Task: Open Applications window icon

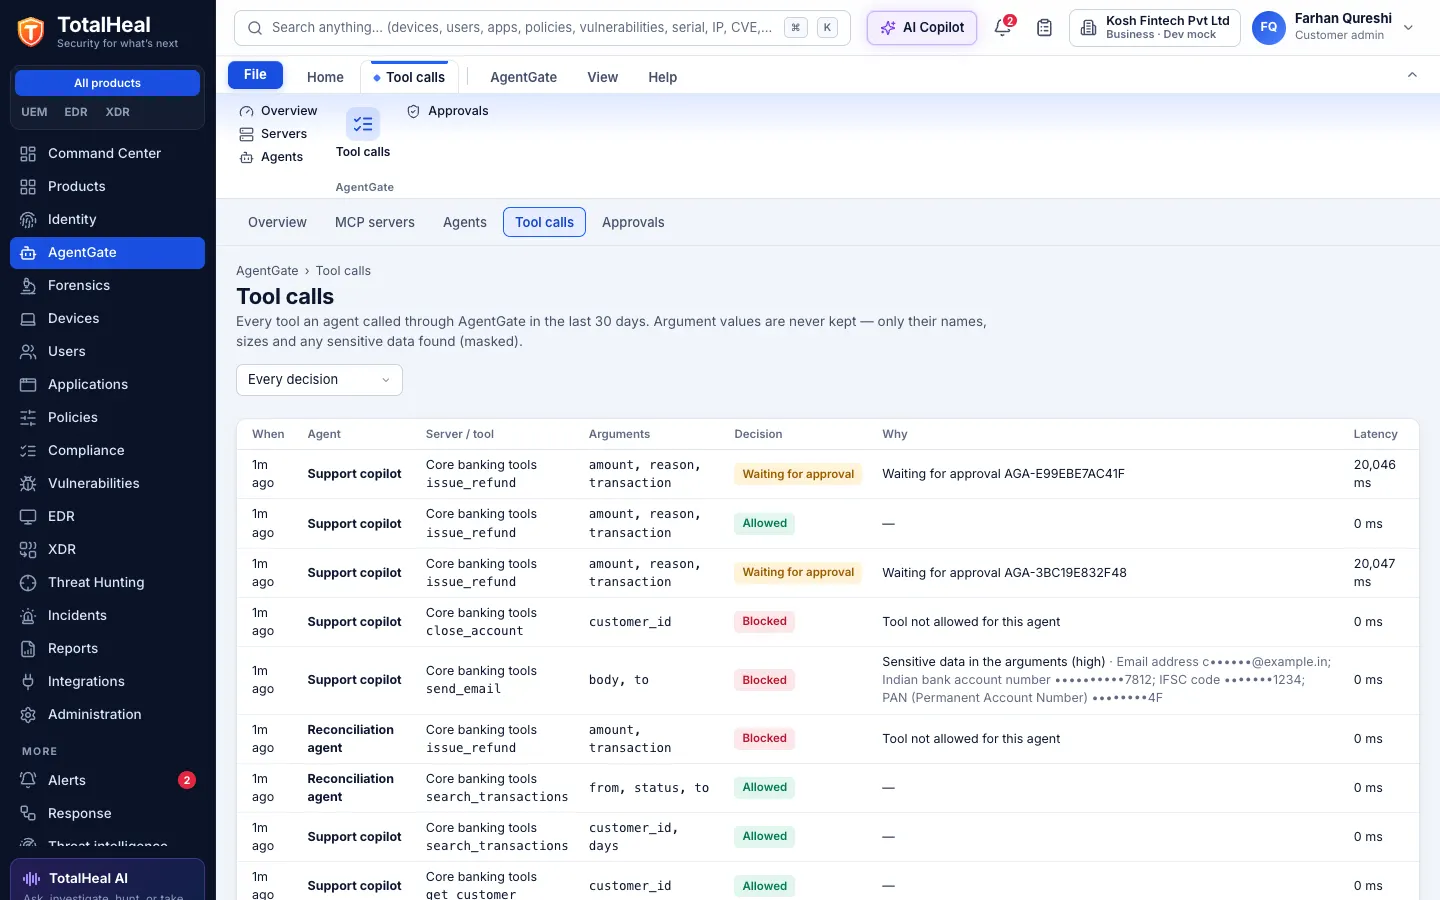Action: (28, 384)
